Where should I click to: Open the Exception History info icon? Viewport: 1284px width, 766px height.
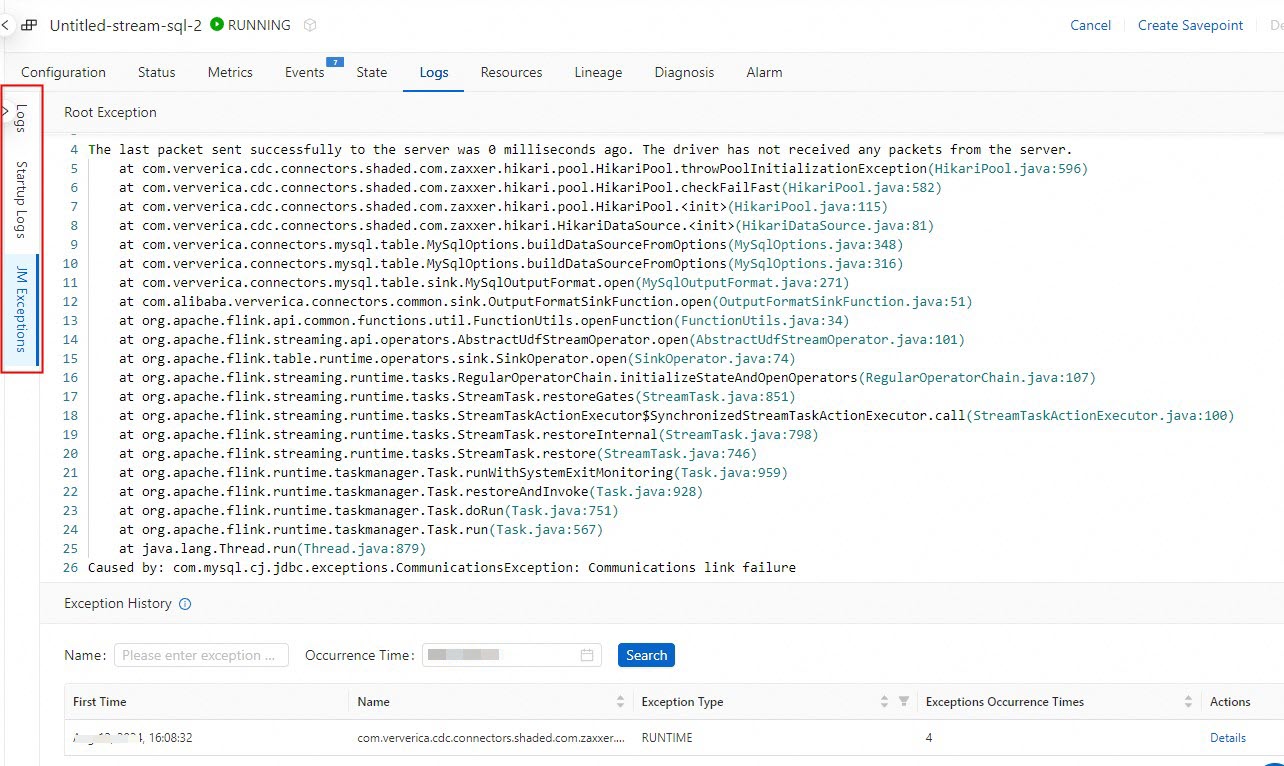[x=185, y=604]
